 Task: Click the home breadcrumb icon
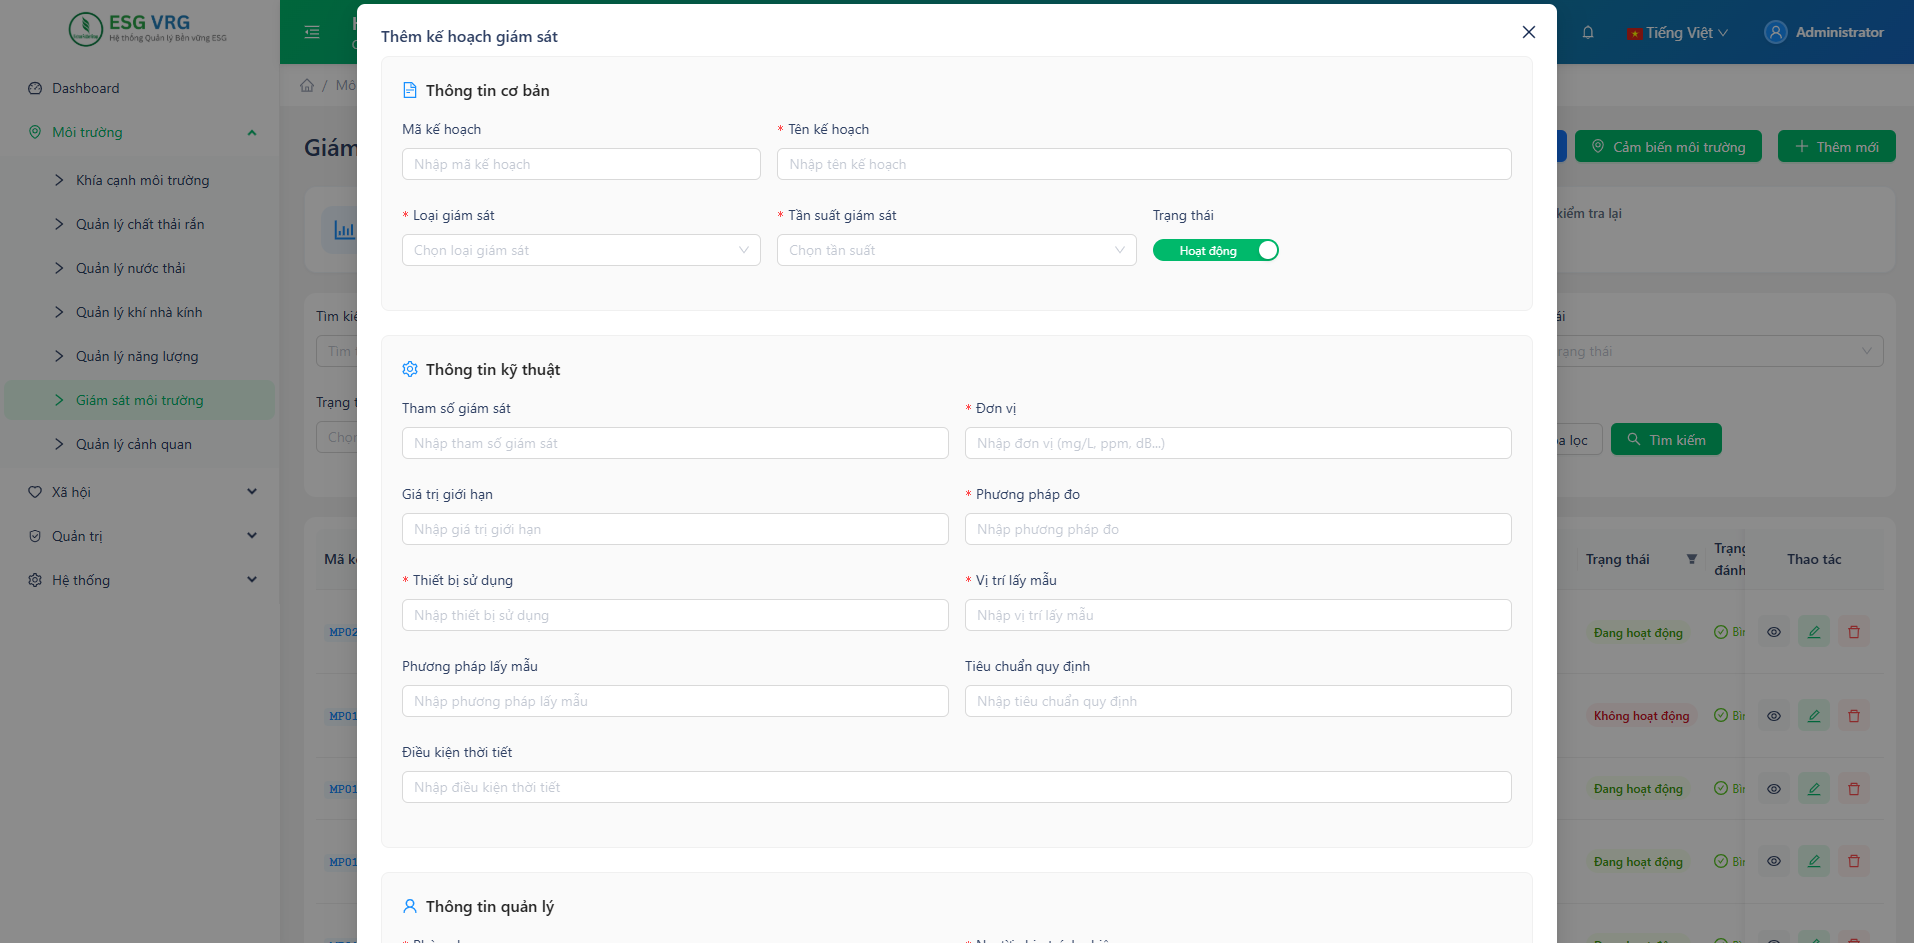[307, 85]
